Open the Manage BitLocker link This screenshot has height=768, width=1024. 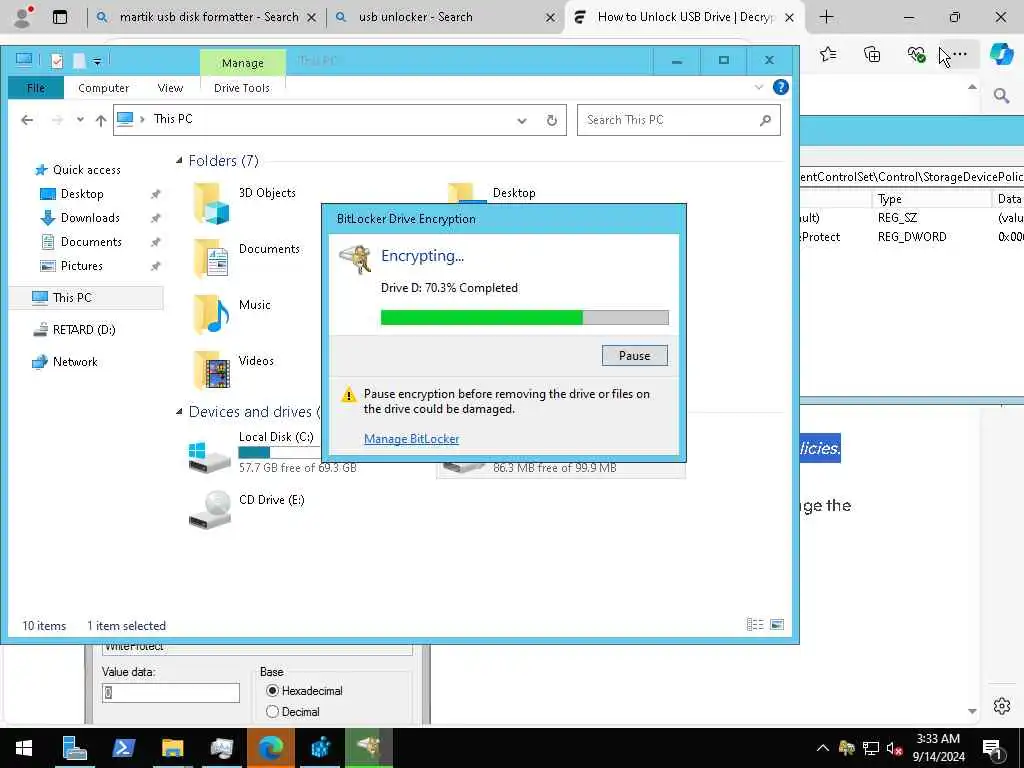(x=411, y=439)
